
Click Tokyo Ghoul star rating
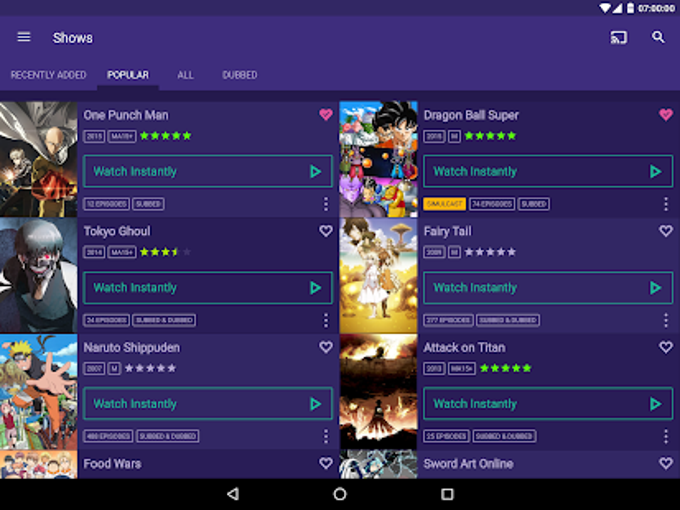[166, 252]
